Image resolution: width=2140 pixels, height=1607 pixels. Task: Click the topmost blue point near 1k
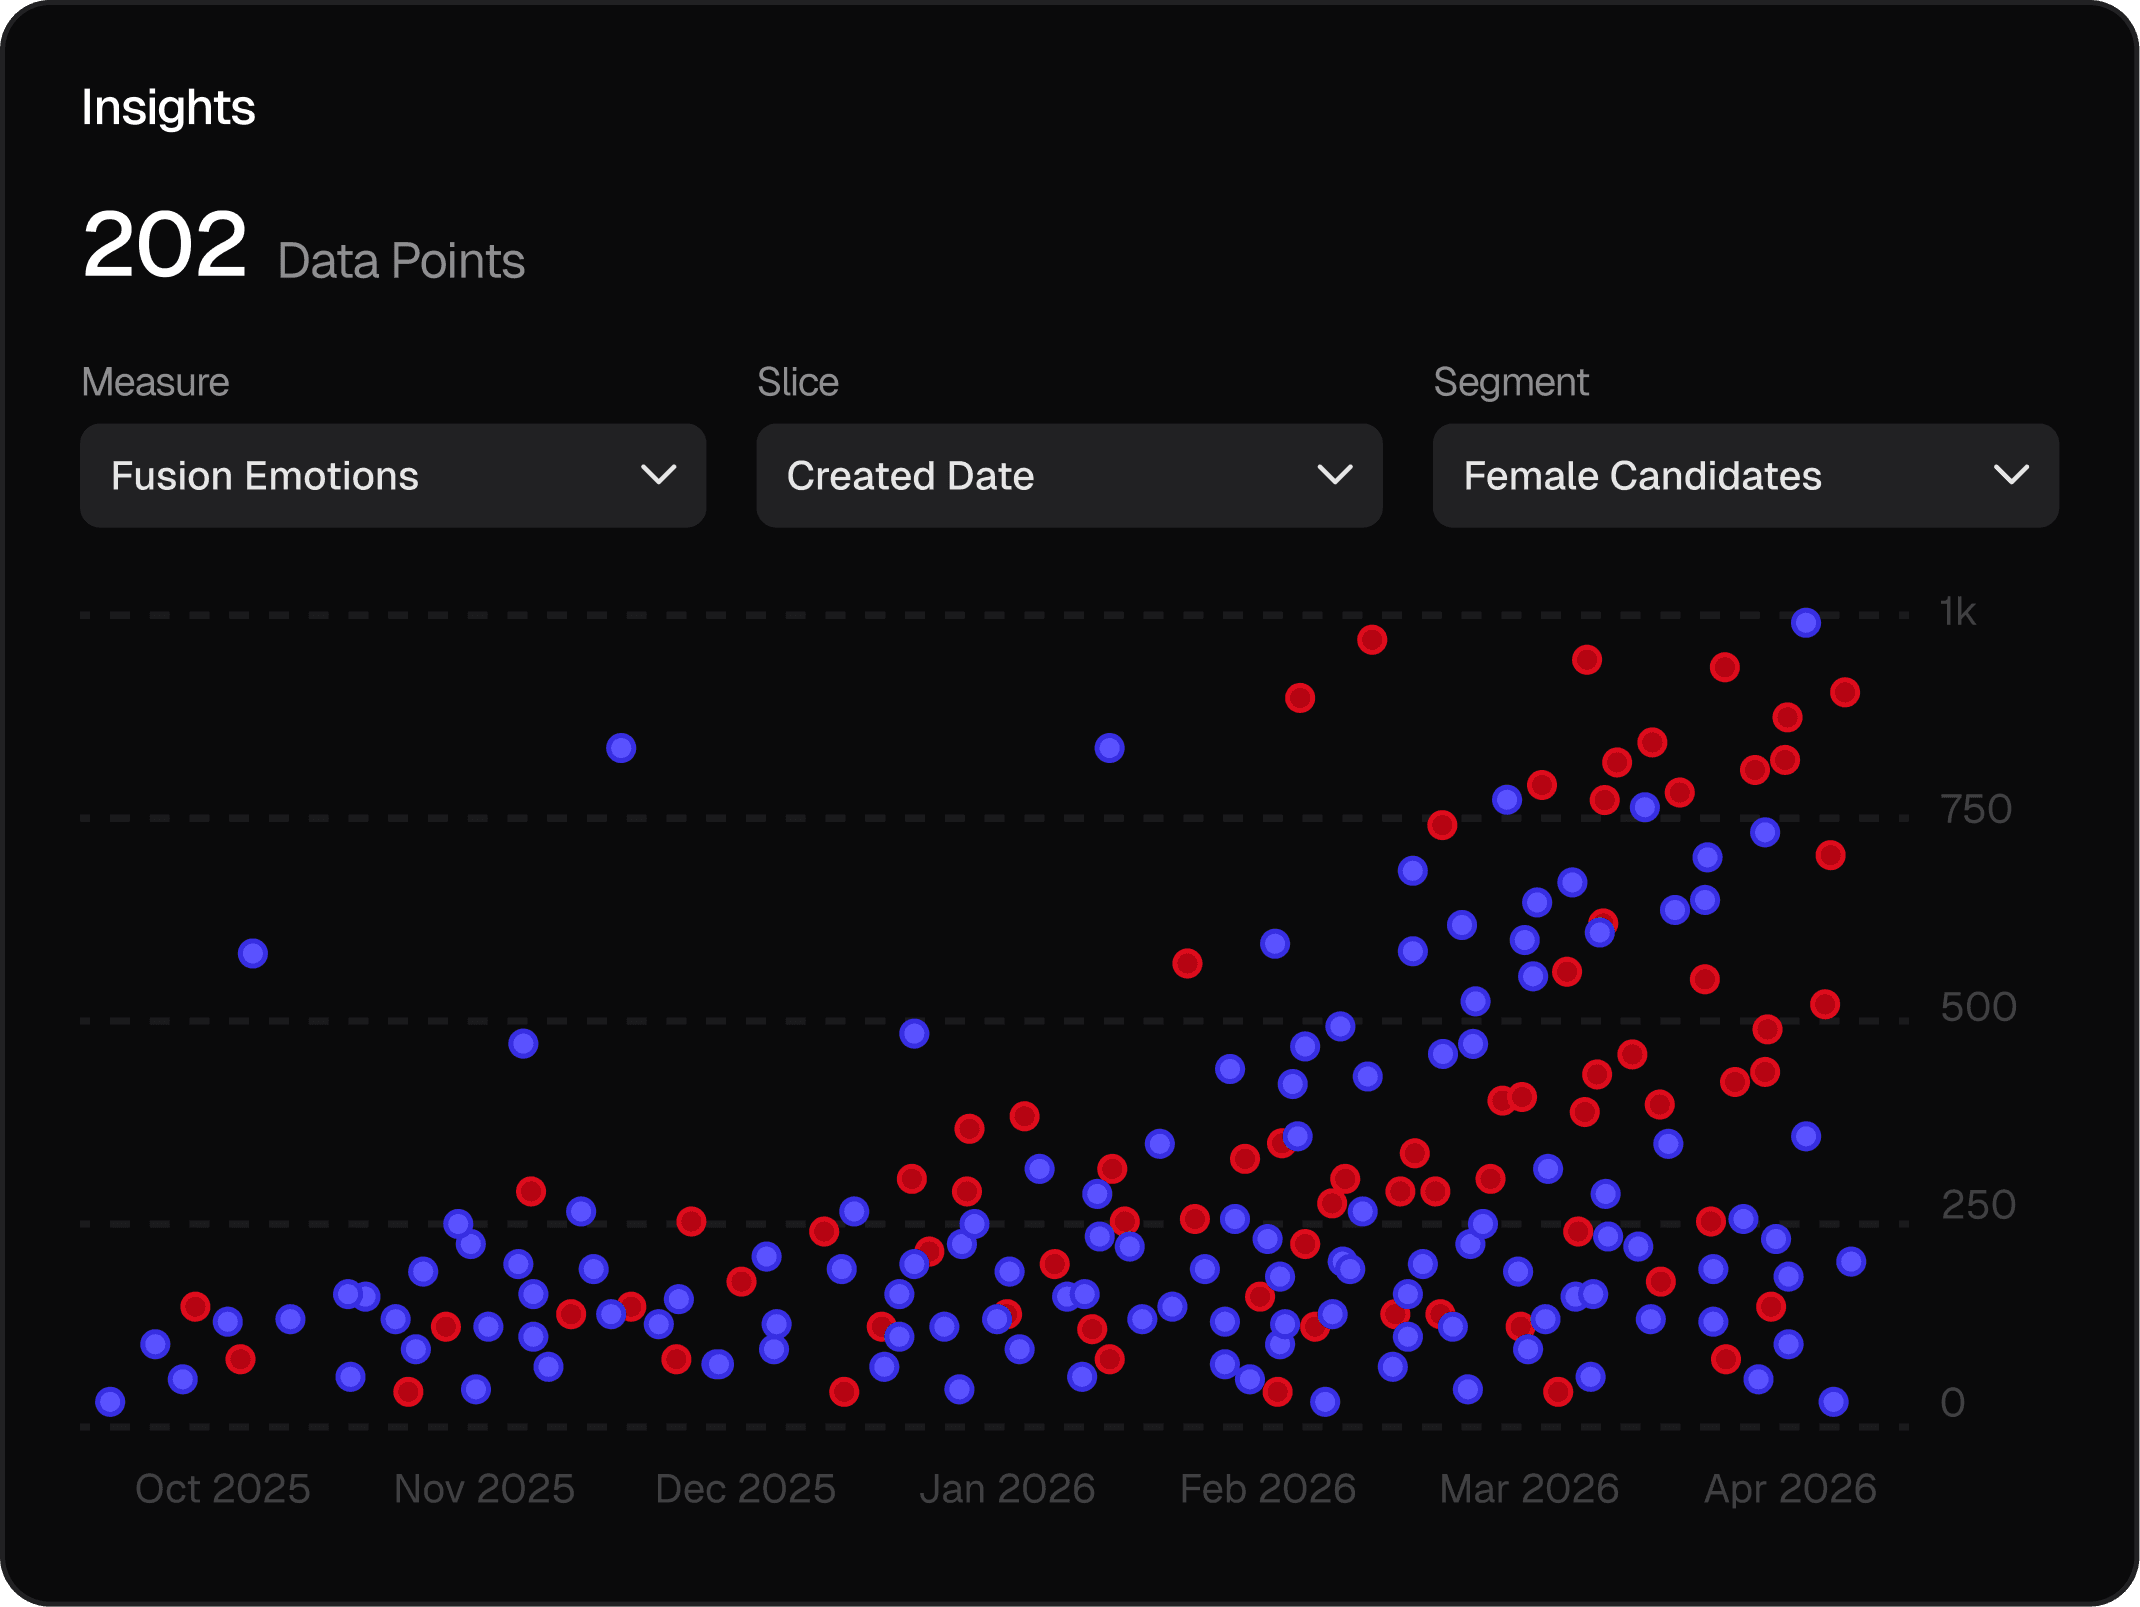click(x=1805, y=623)
